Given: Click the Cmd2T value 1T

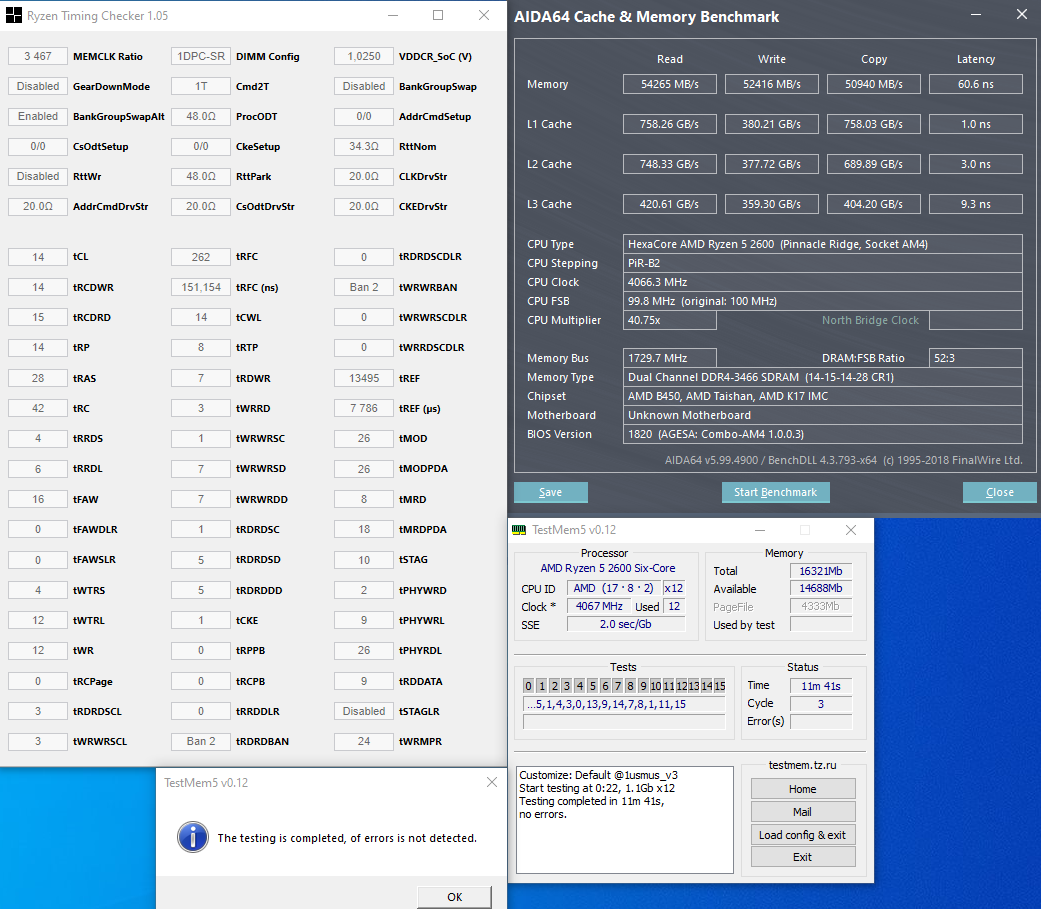Looking at the screenshot, I should pos(200,86).
